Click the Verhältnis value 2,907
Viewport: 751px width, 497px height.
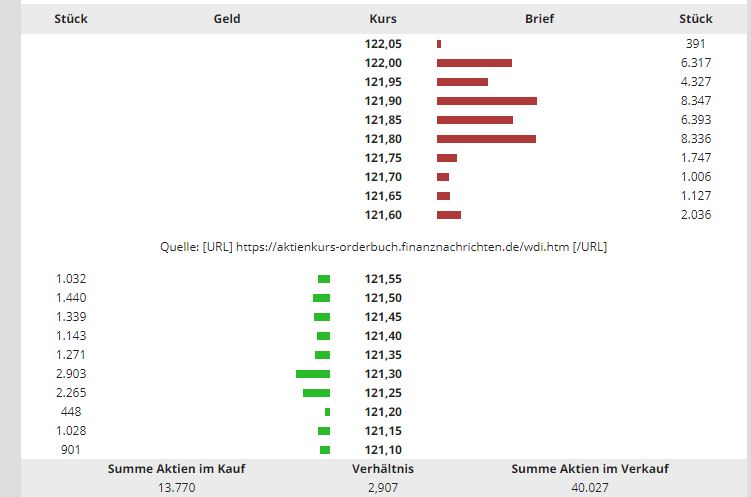(x=383, y=488)
